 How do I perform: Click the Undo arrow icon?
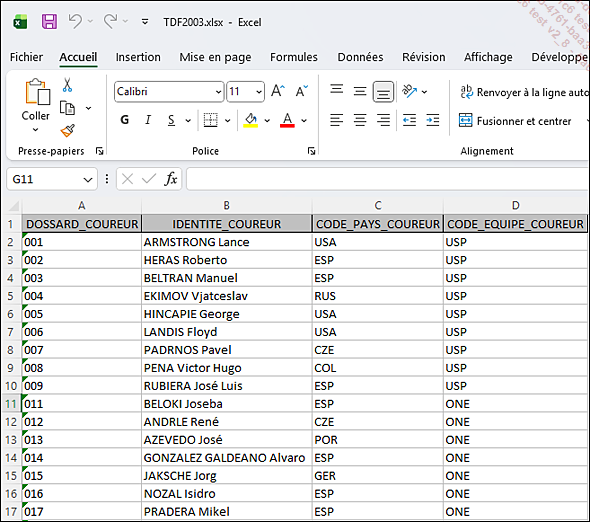point(75,21)
